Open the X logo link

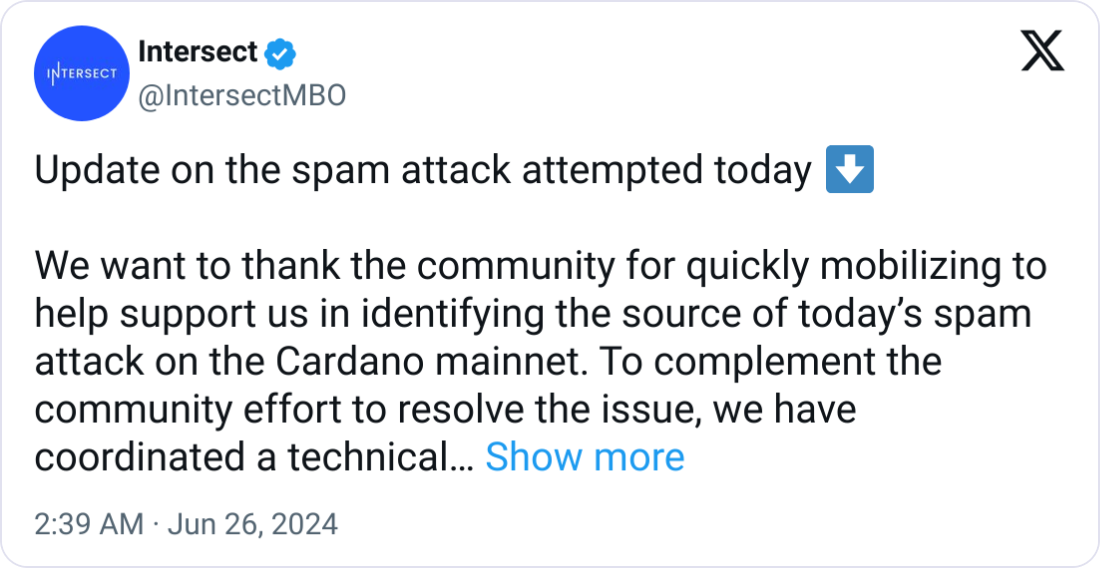(x=1042, y=51)
